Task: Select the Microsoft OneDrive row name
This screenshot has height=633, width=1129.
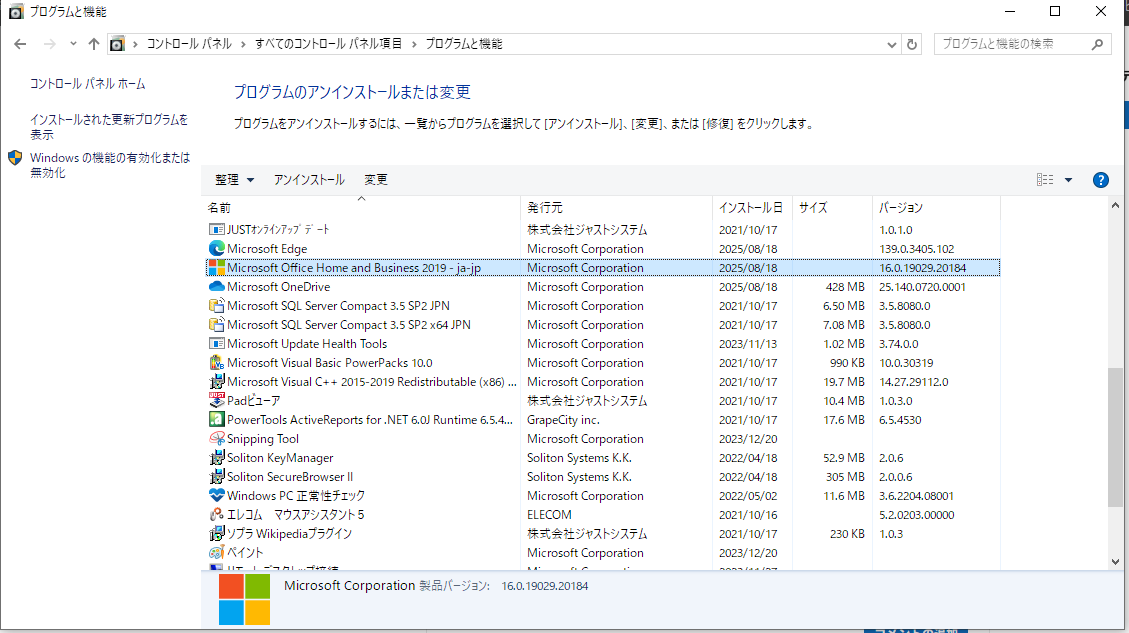Action: [x=279, y=287]
